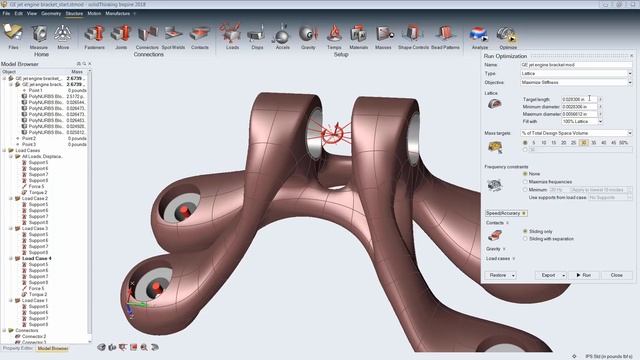Open the Edit menu

pos(19,13)
